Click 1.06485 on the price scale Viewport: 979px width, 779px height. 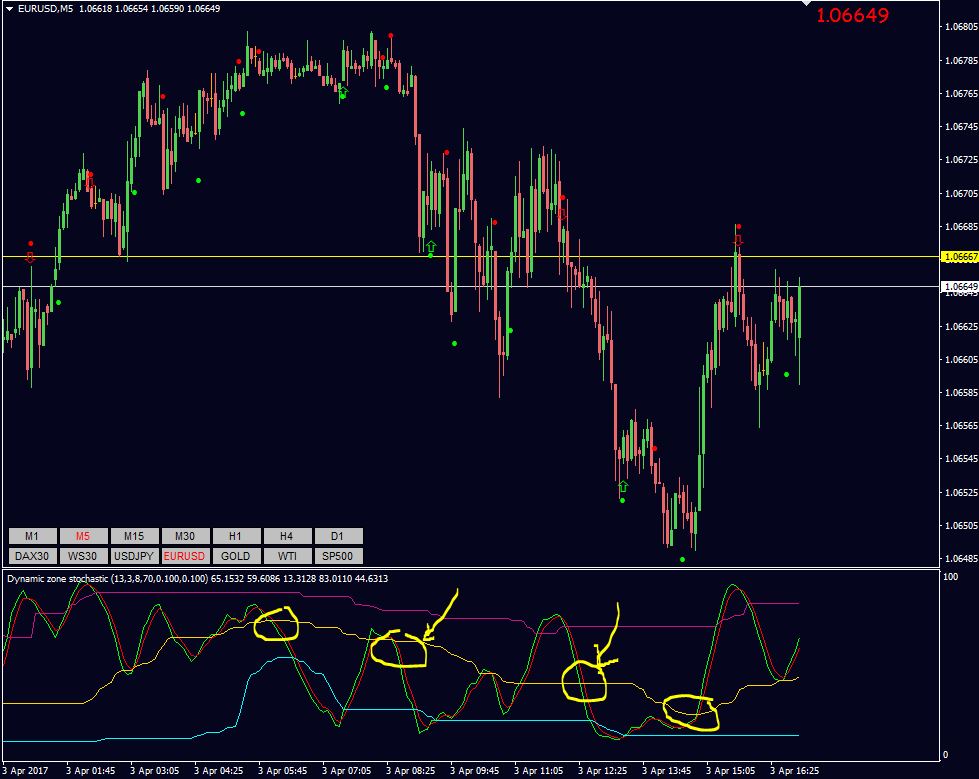point(962,559)
